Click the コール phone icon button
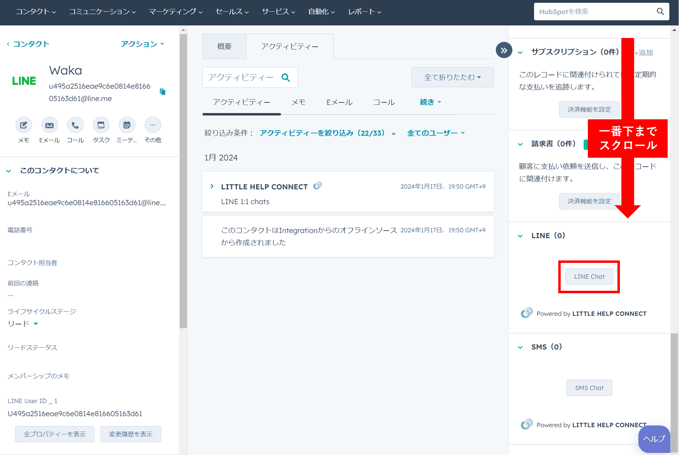Viewport: 679px width, 455px height. [x=75, y=126]
